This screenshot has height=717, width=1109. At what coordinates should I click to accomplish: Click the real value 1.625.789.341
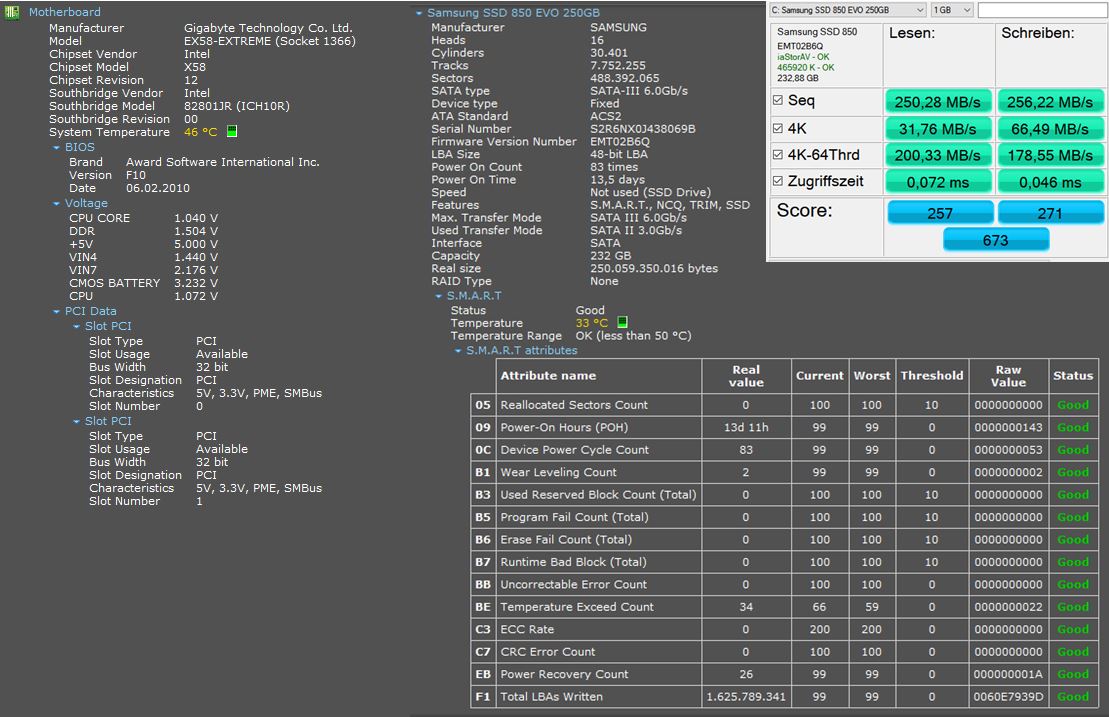[x=746, y=696]
